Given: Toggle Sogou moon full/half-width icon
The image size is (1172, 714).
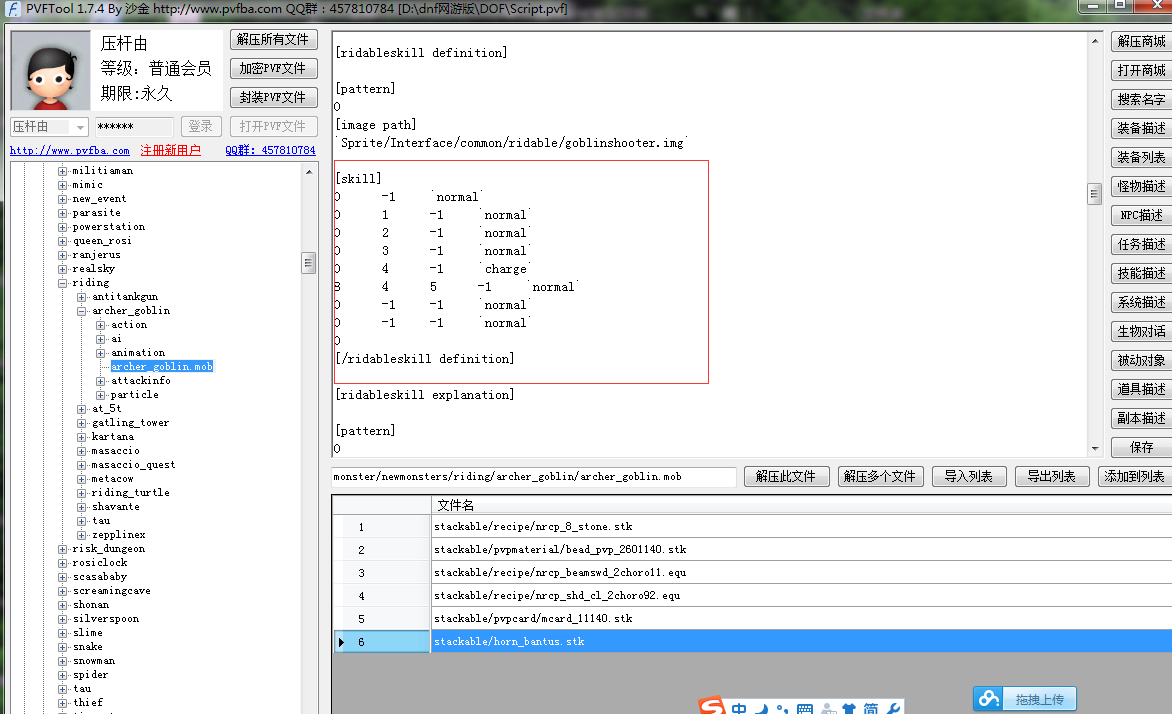Looking at the screenshot, I should [762, 709].
